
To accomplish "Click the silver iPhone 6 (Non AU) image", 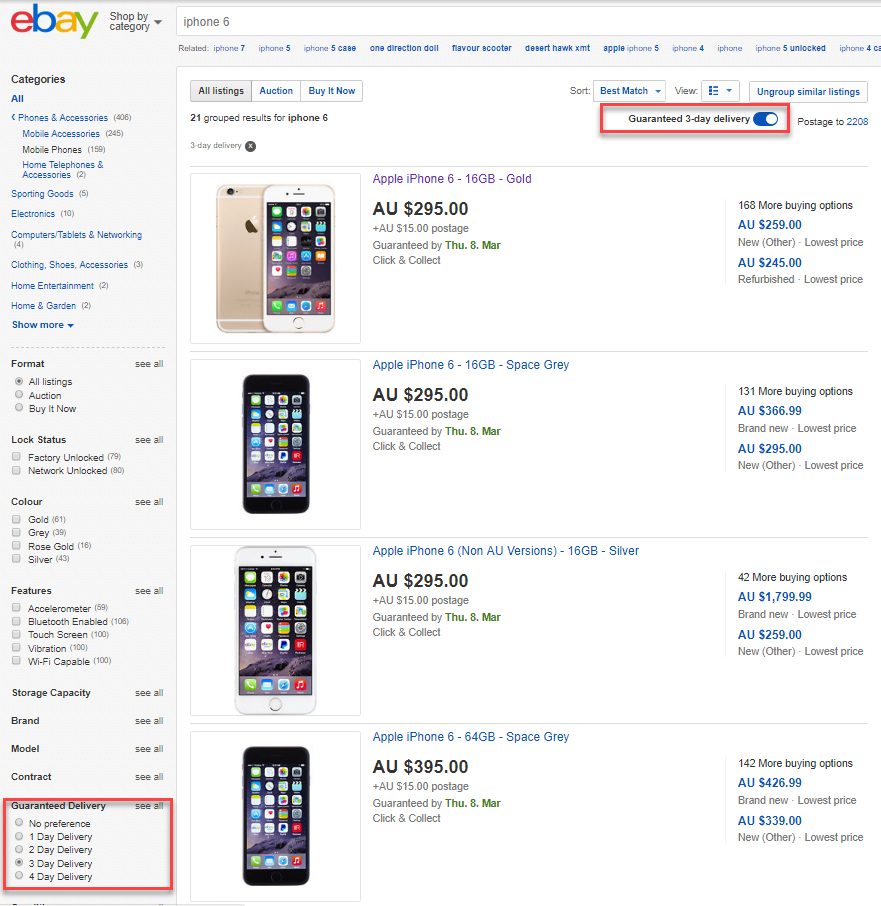I will coord(276,629).
